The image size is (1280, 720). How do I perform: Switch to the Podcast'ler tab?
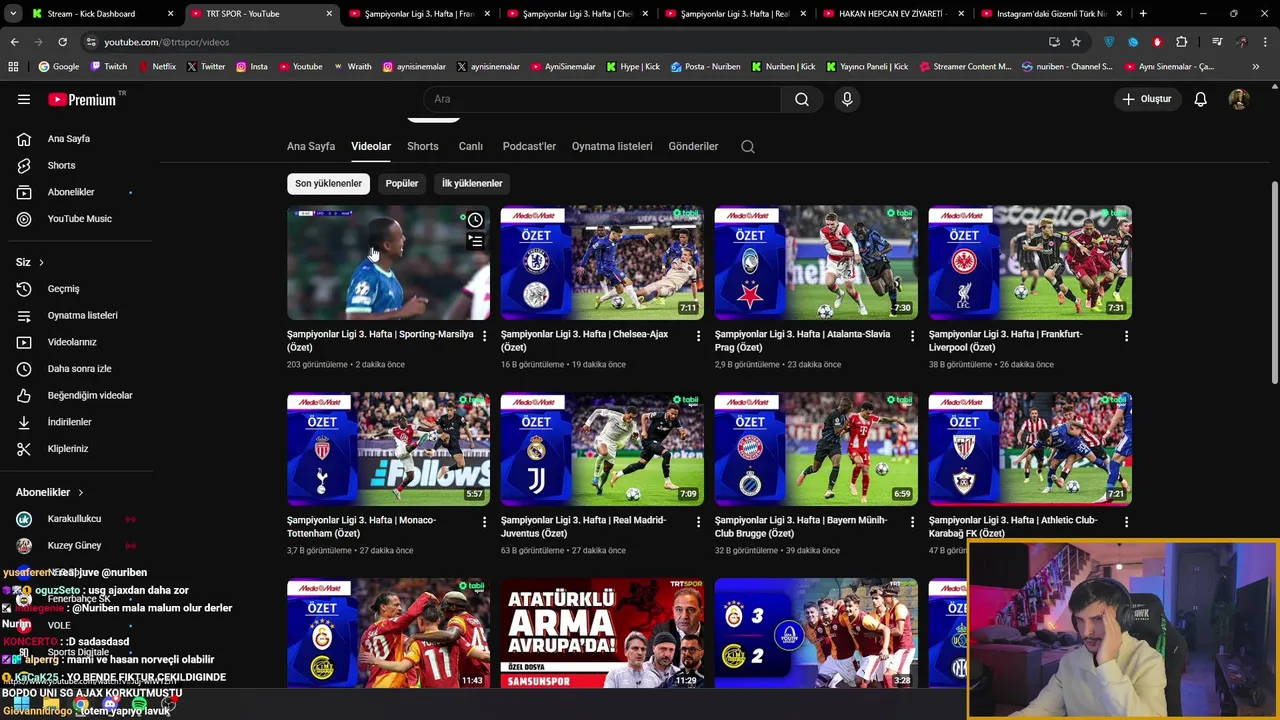tap(529, 146)
